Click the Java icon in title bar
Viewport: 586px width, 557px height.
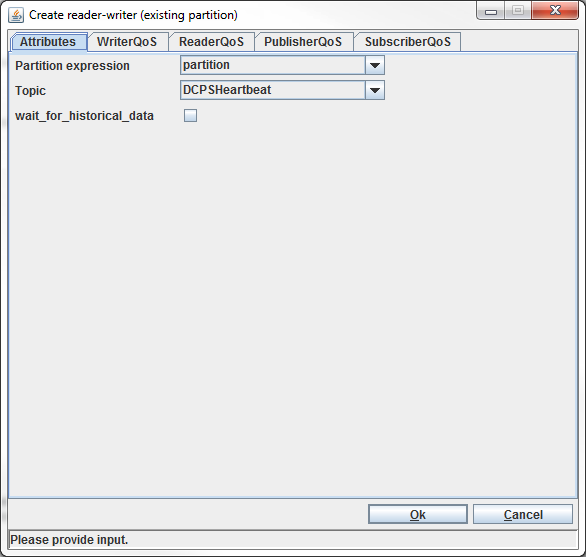(16, 15)
